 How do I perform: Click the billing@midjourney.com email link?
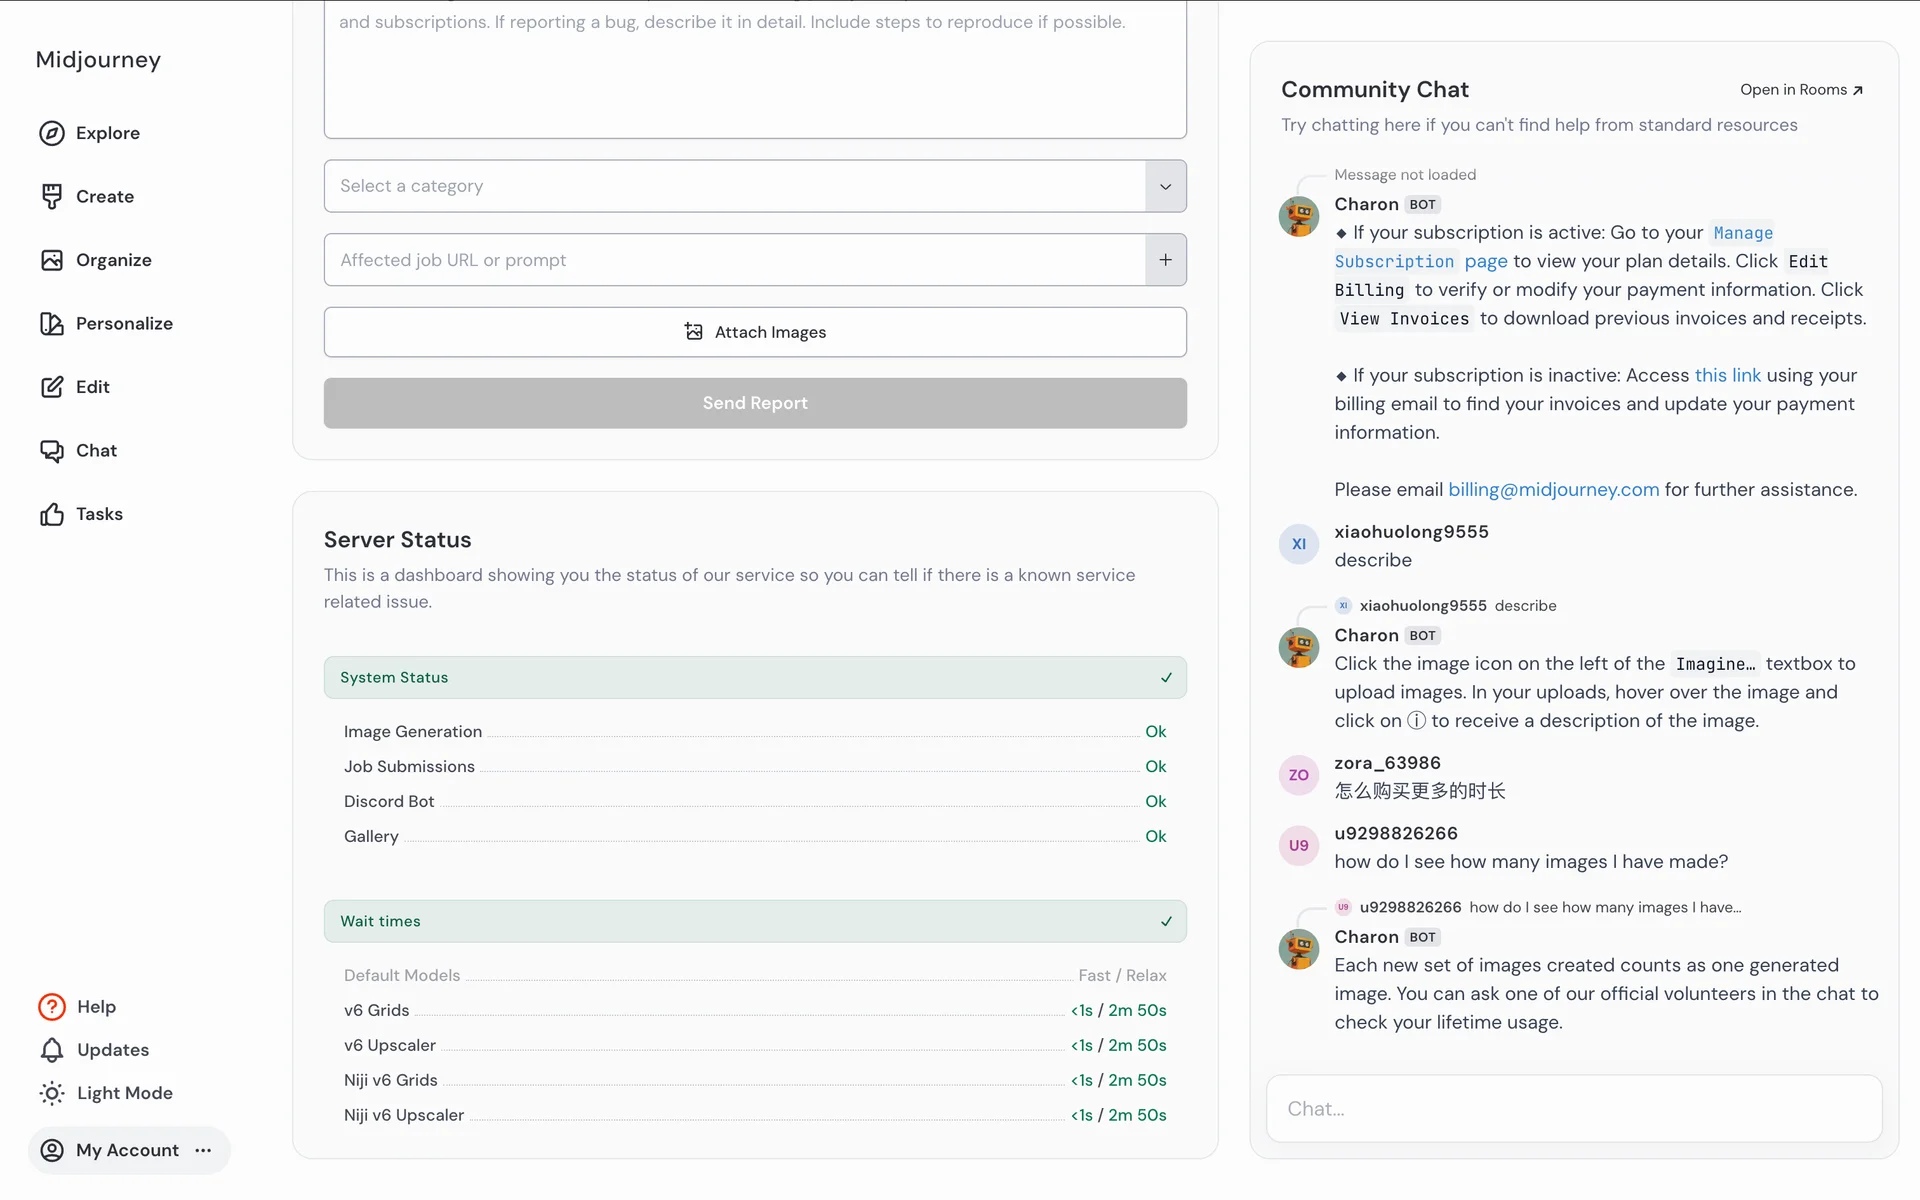[1553, 490]
